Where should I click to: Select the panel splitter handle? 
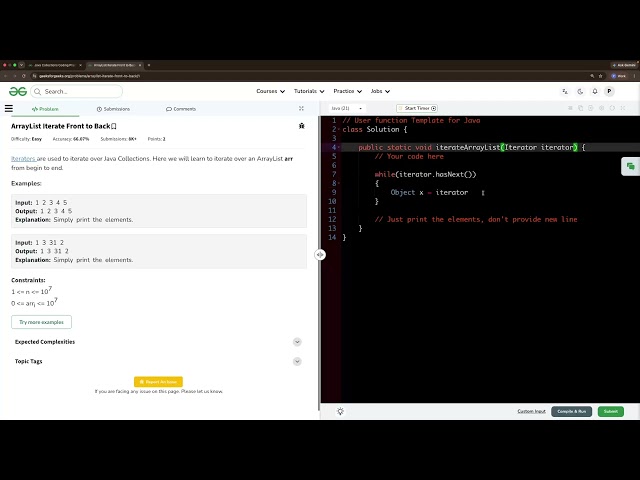320,255
